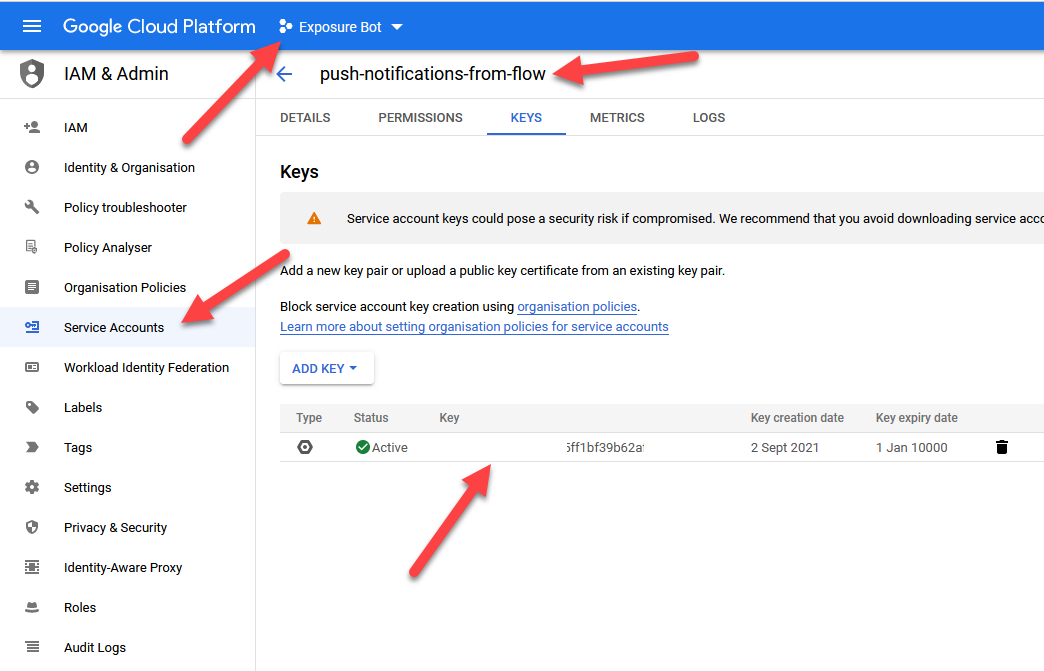
Task: Expand the ADD KEY dropdown
Action: coord(326,368)
